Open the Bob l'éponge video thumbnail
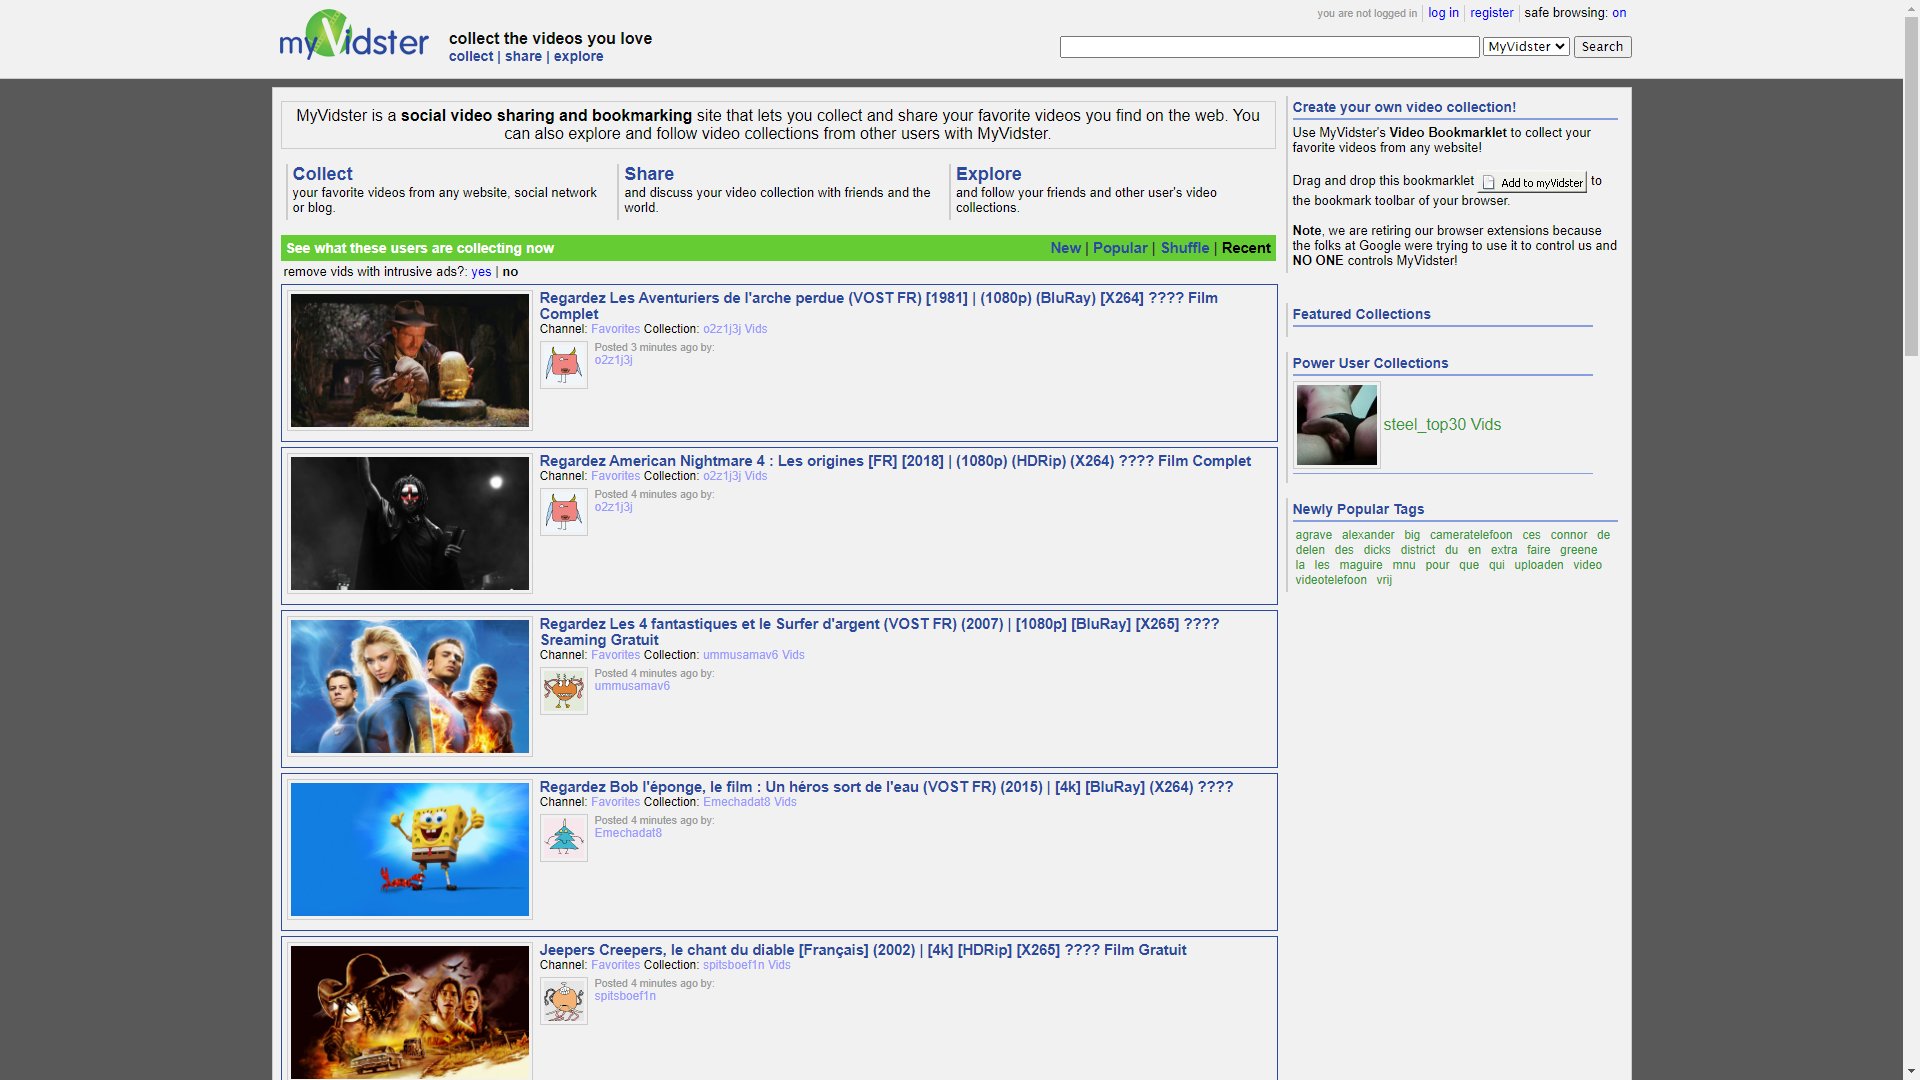Viewport: 1920px width, 1080px height. tap(410, 850)
